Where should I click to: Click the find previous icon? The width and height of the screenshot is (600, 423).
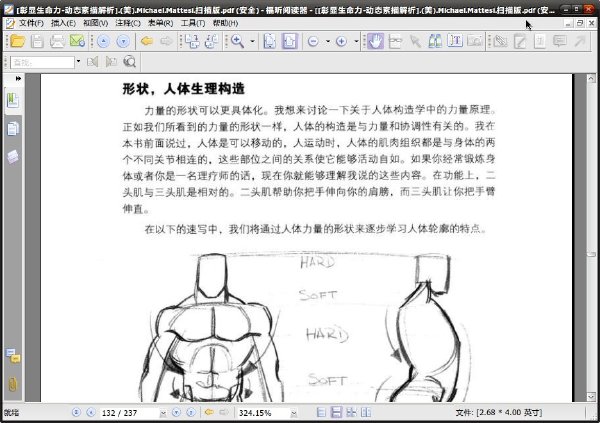pyautogui.click(x=92, y=62)
